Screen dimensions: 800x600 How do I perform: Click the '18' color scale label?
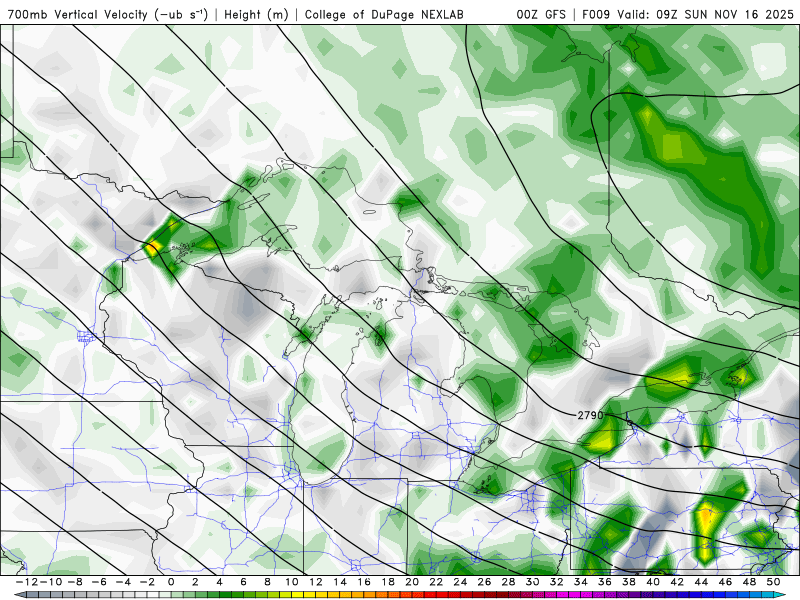pos(388,582)
